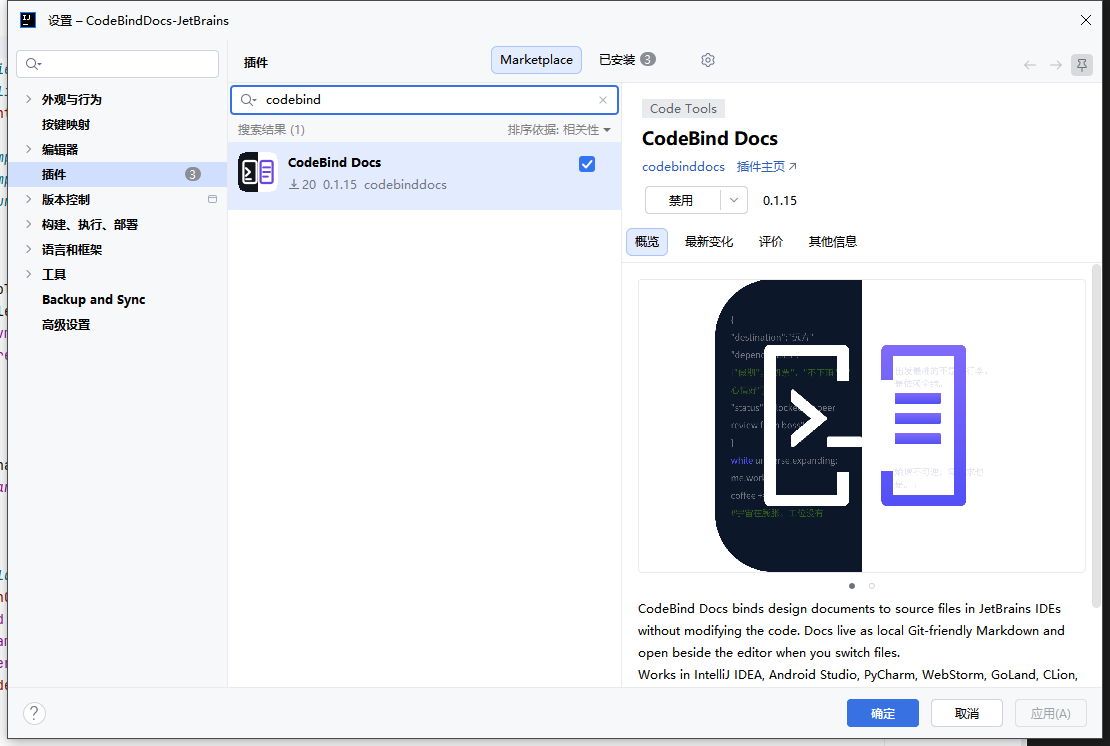1110x746 pixels.
Task: Click the CodeBind Docs plugin logo in list
Action: [258, 172]
